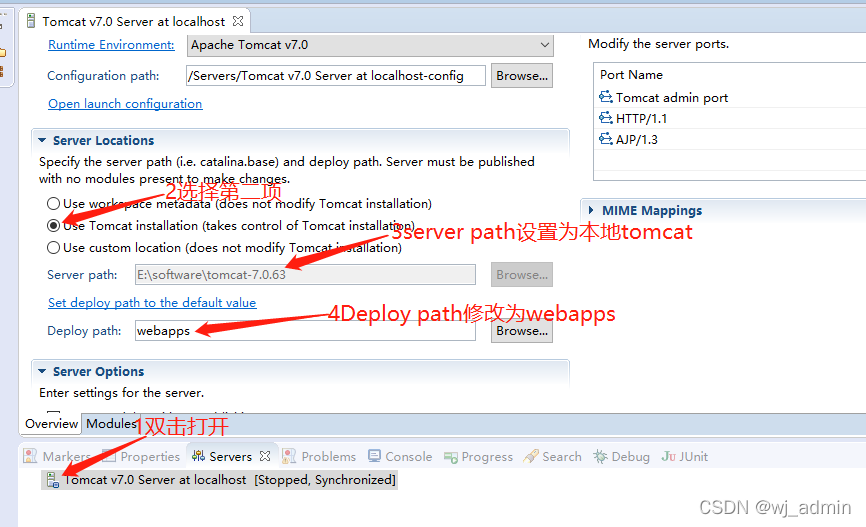The height and width of the screenshot is (527, 866).
Task: Click the AJP/1.3 port icon
Action: coord(606,139)
